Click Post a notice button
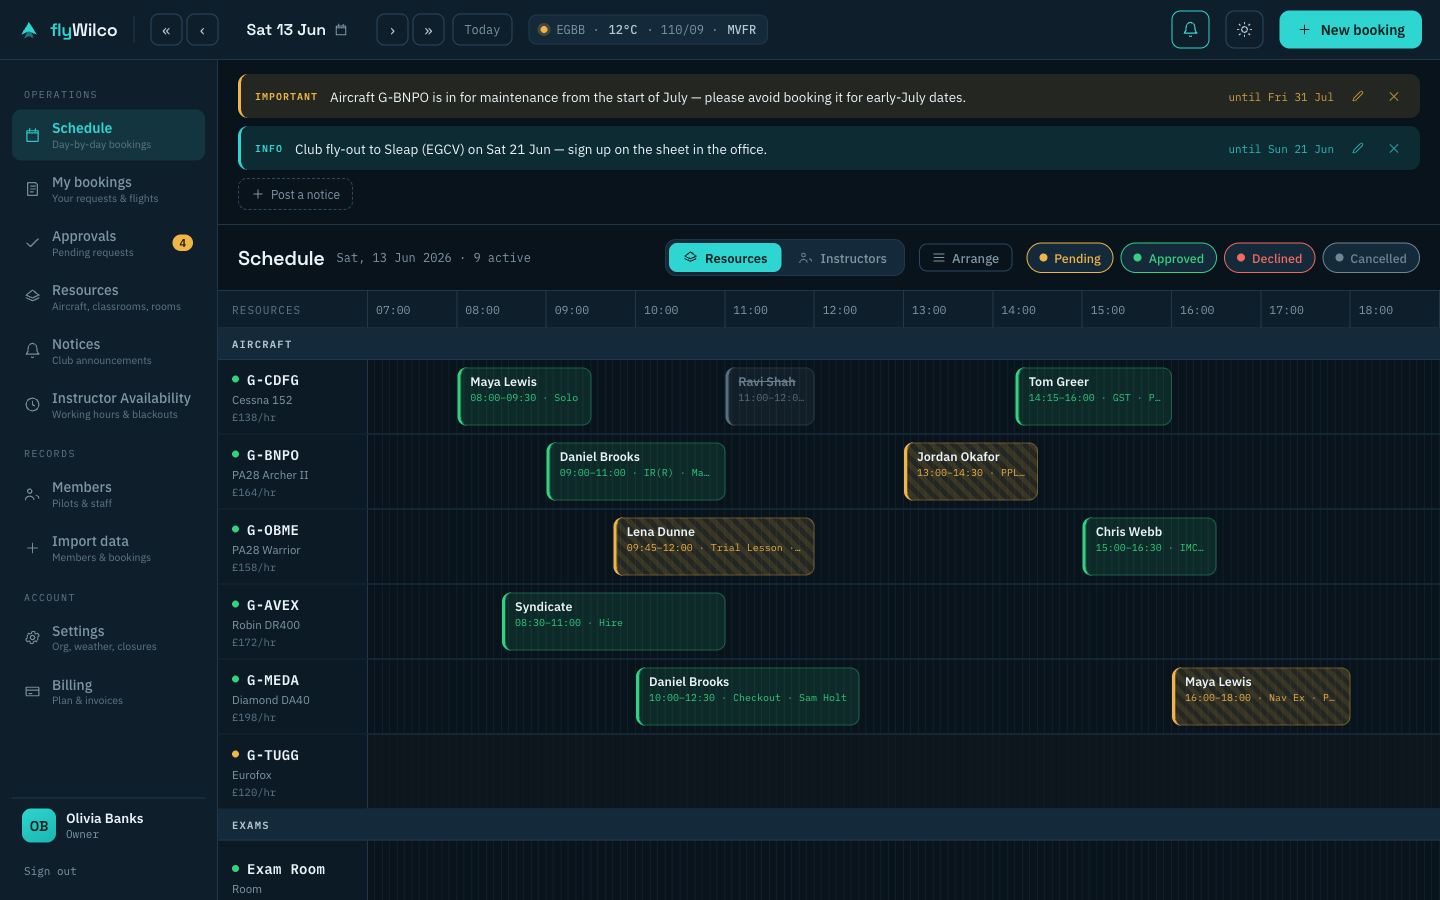Image resolution: width=1440 pixels, height=900 pixels. (x=296, y=194)
